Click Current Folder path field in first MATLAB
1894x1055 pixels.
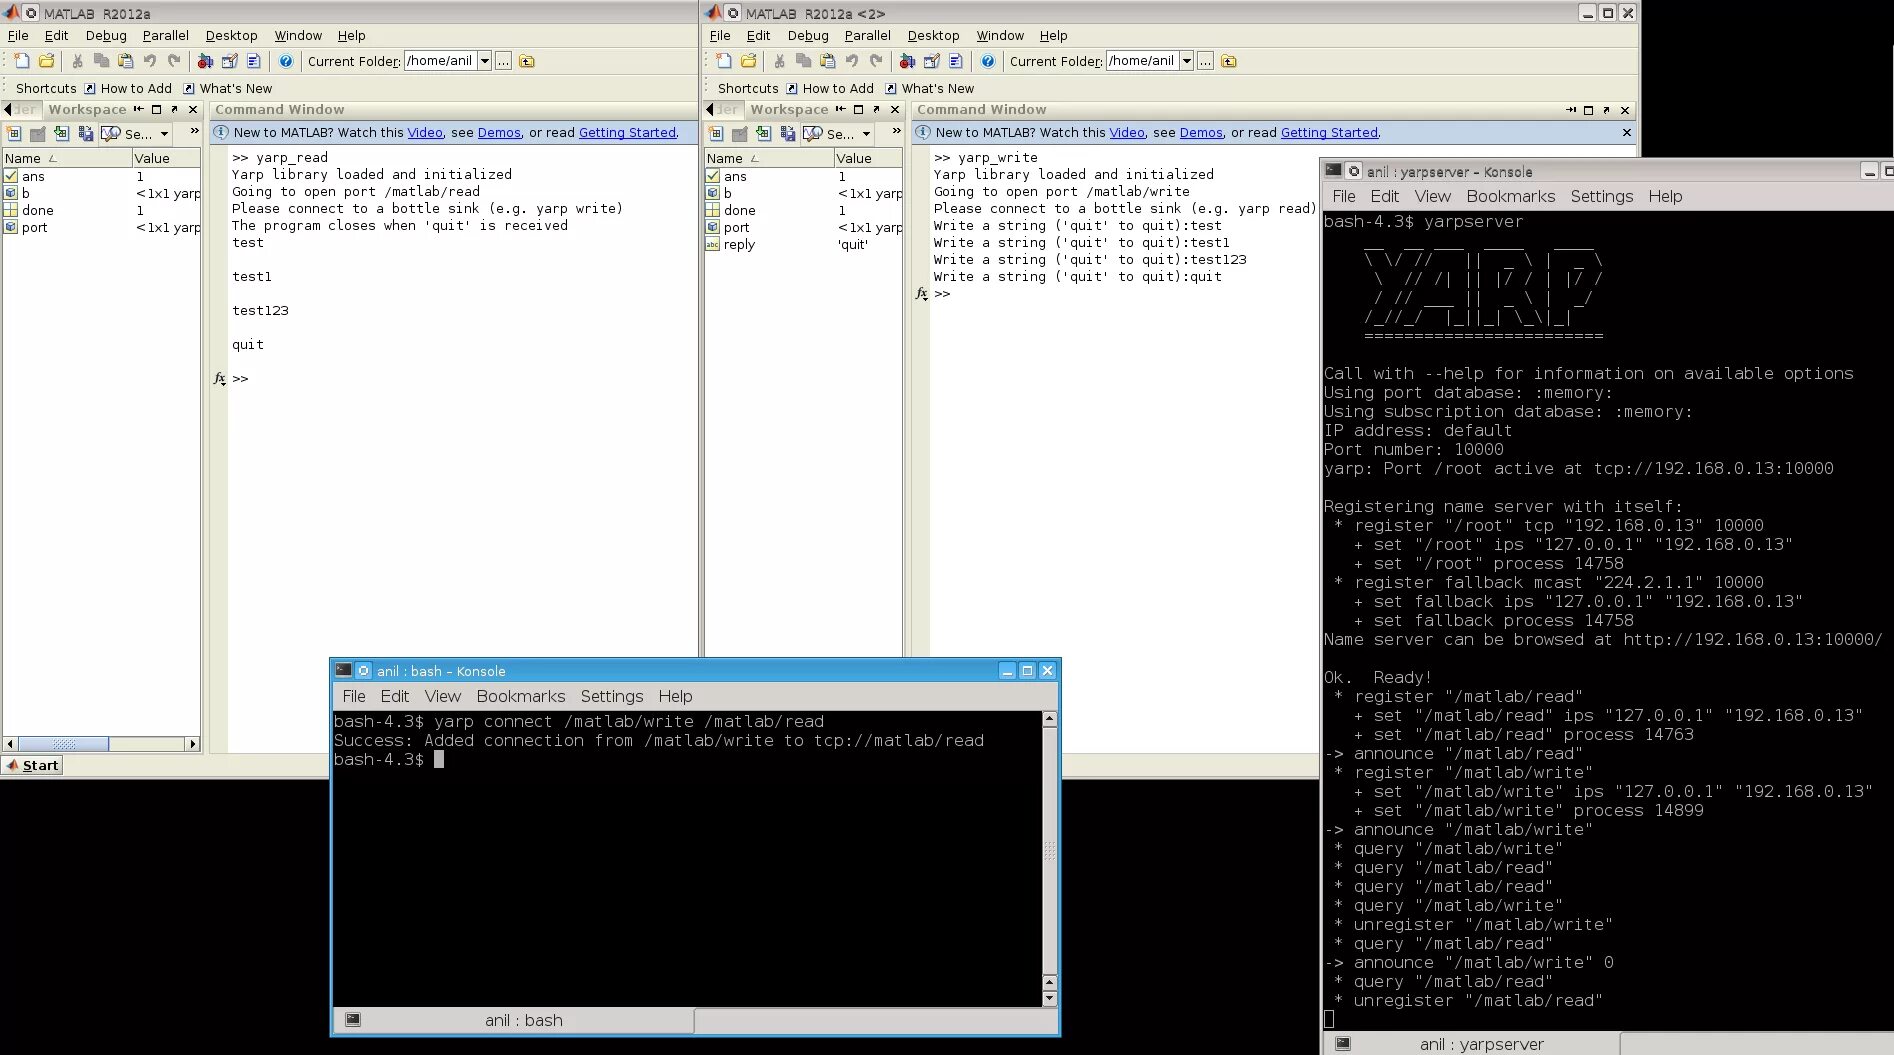click(x=441, y=61)
